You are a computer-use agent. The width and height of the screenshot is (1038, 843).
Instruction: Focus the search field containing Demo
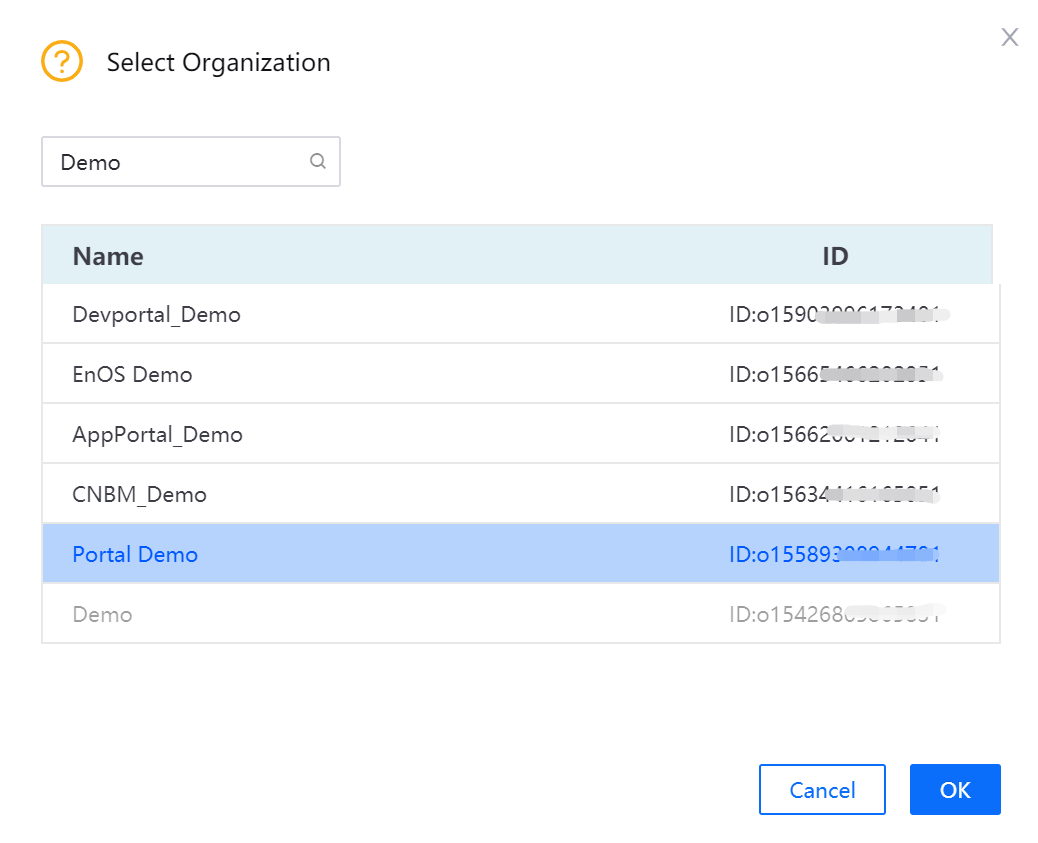point(180,162)
